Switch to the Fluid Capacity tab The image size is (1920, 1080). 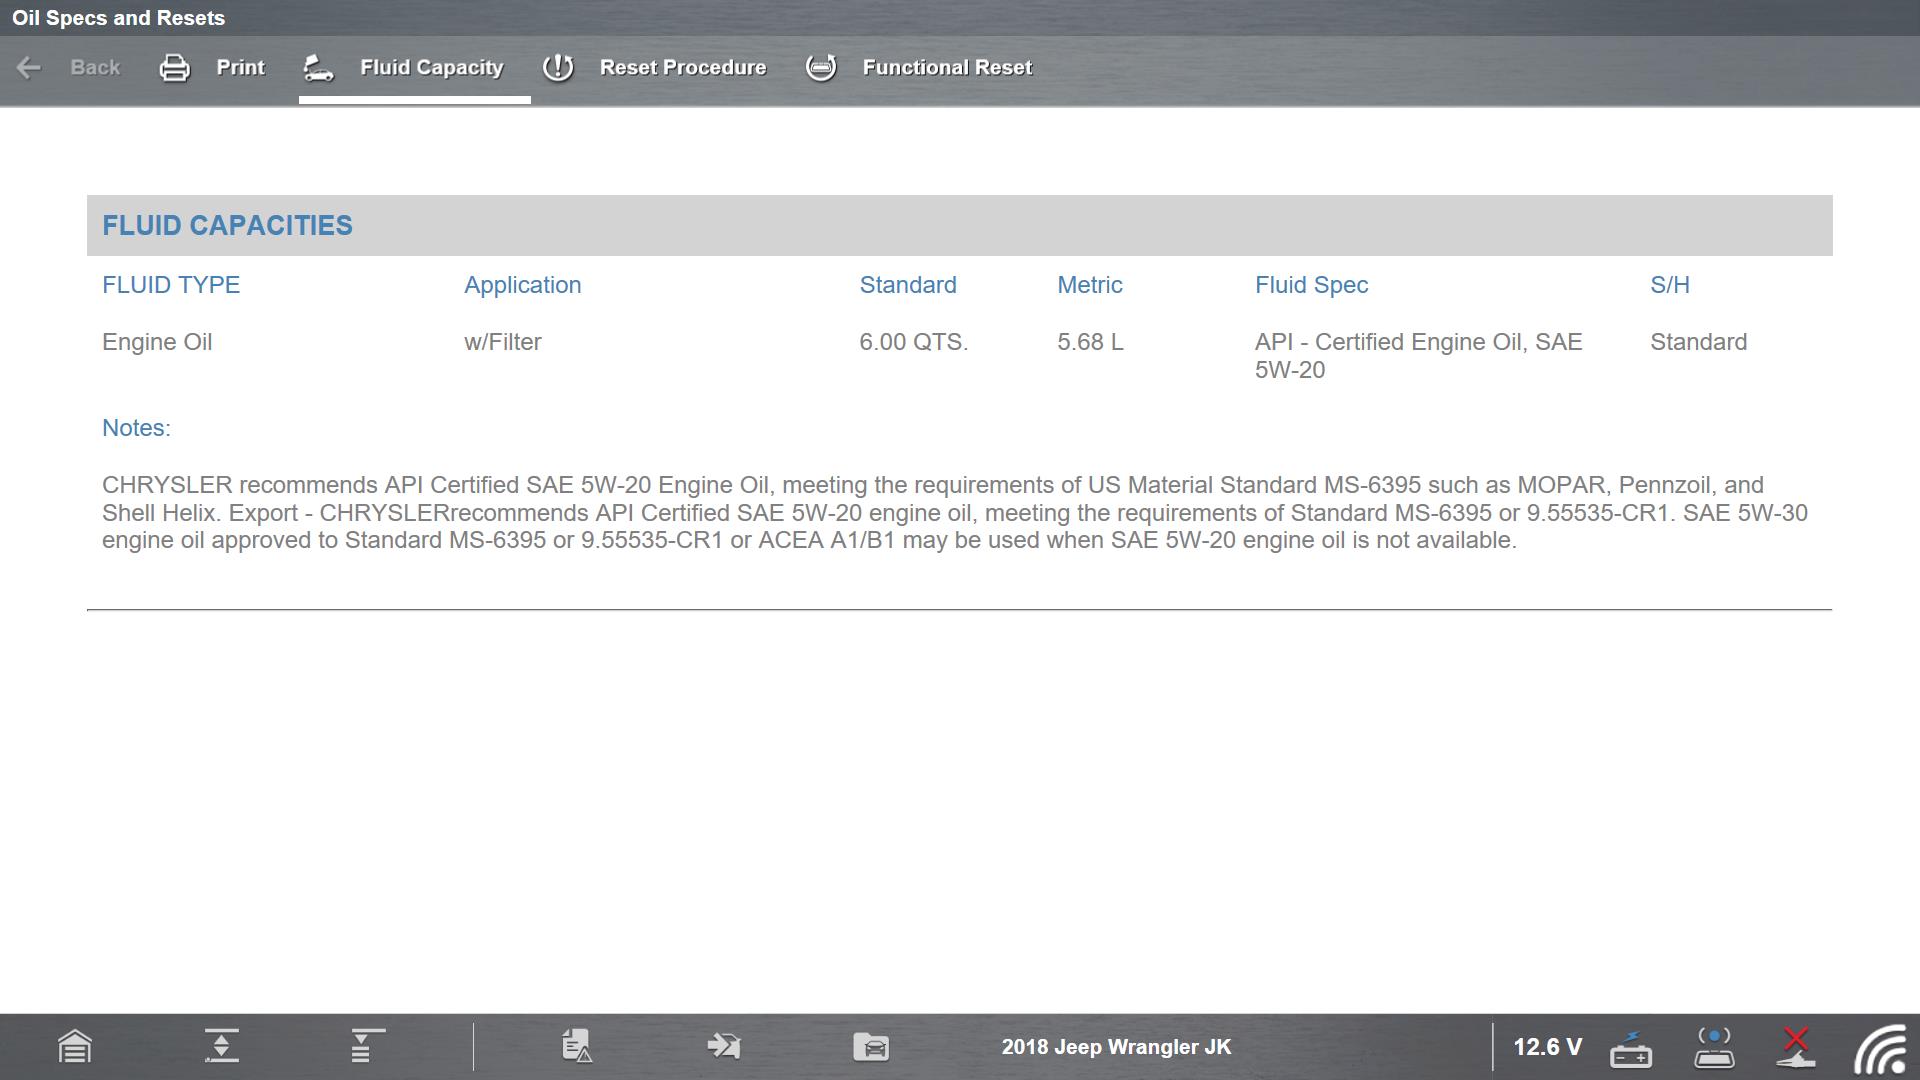pos(431,68)
